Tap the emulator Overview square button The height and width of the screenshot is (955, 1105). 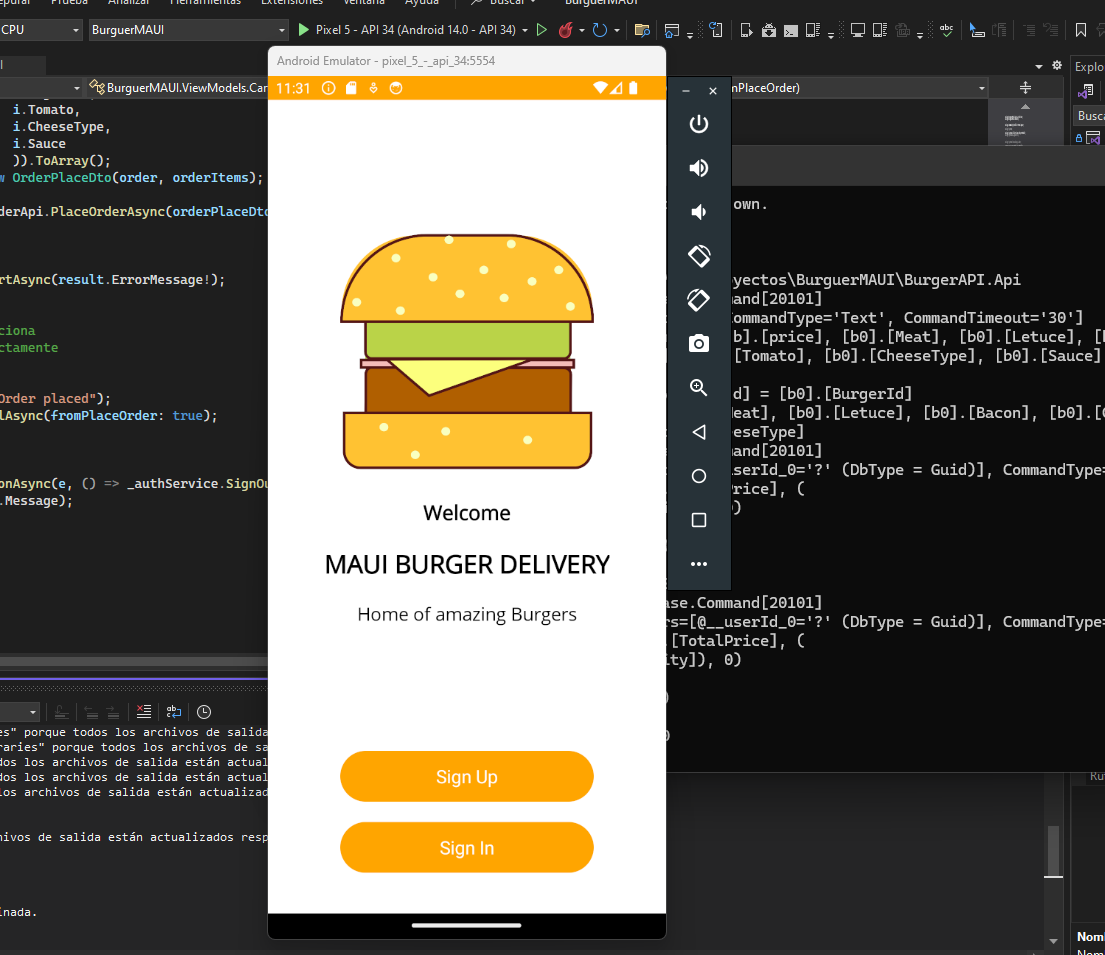698,520
